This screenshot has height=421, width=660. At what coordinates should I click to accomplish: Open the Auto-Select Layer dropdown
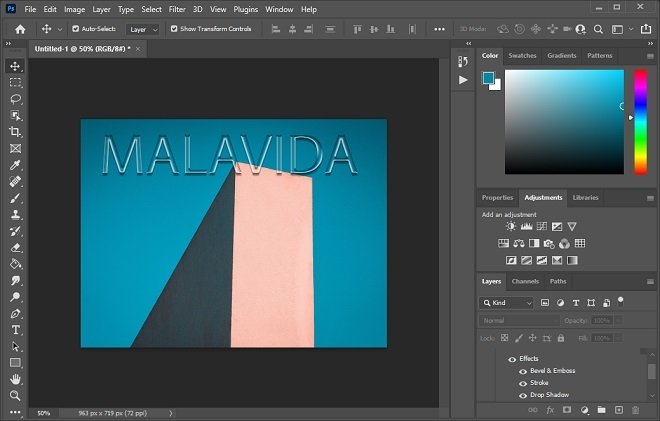click(143, 29)
